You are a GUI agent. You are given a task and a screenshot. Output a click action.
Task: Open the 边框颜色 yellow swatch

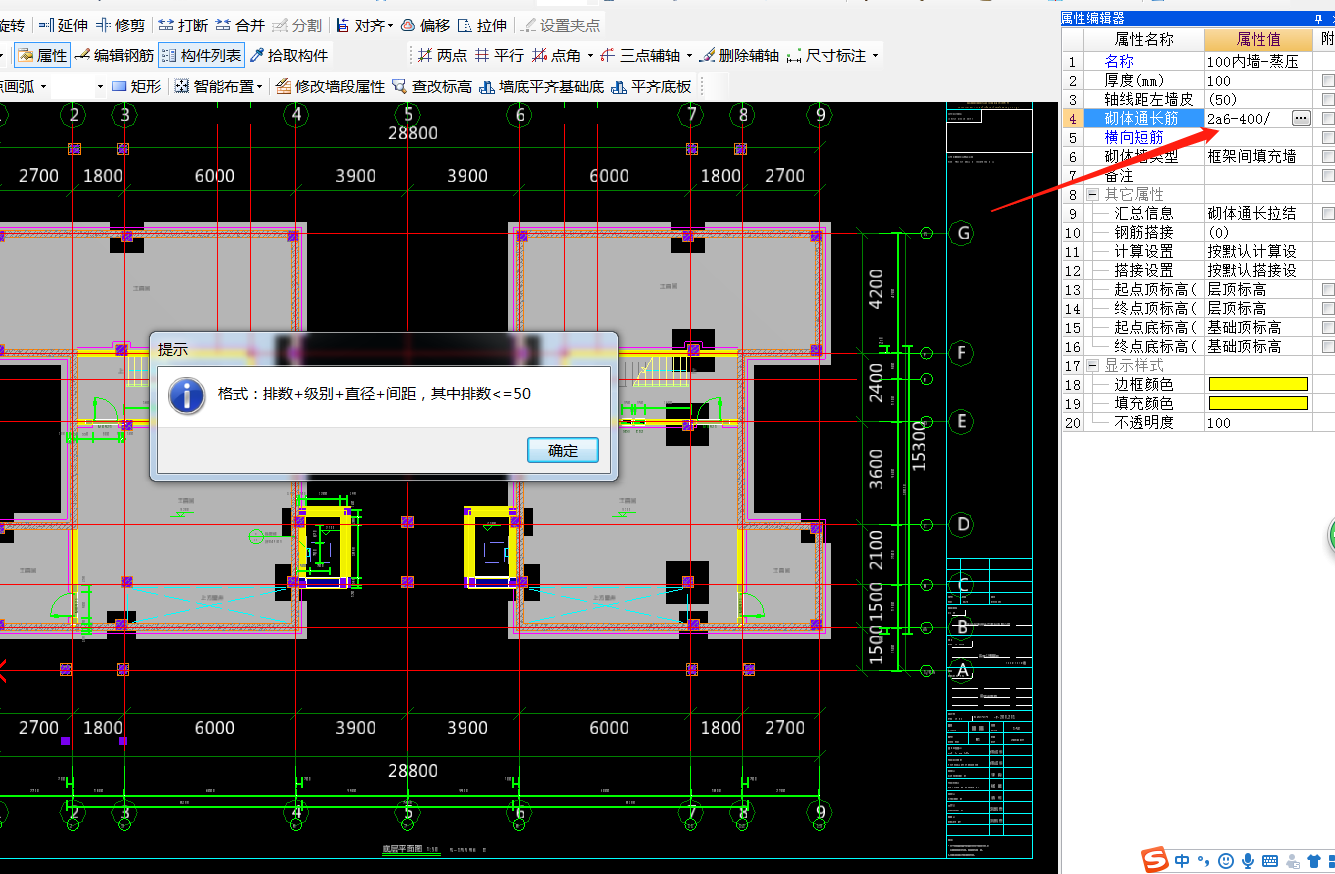[1258, 384]
